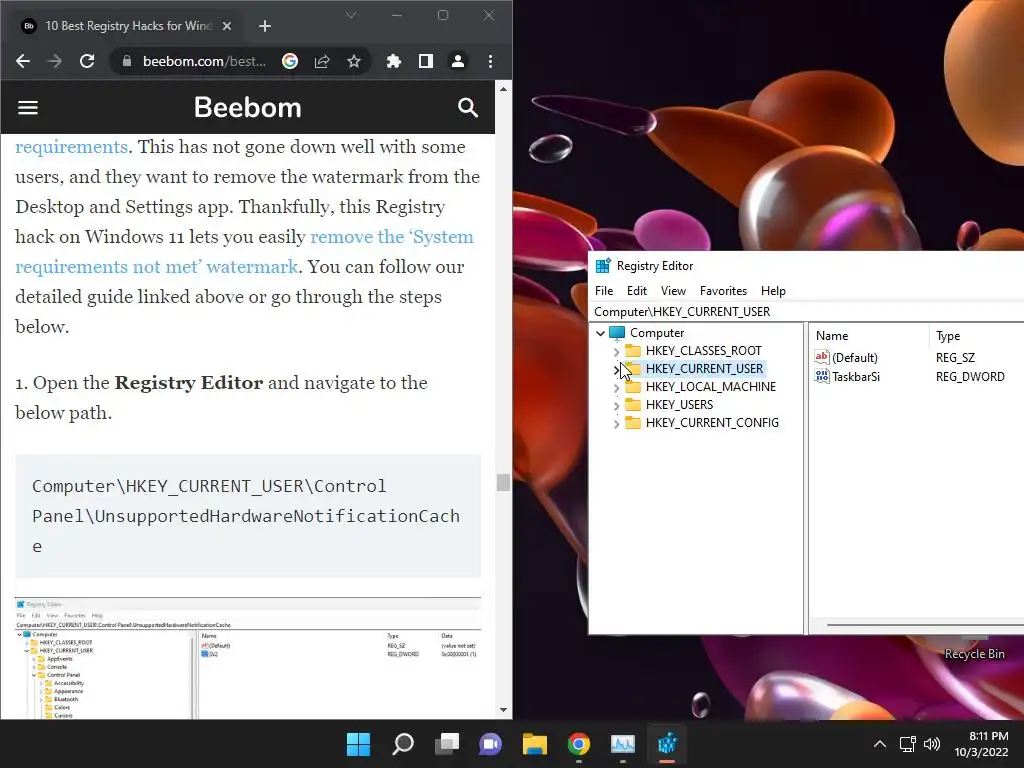Viewport: 1024px width, 768px height.
Task: Click the Google lens G icon in address bar
Action: pos(290,61)
